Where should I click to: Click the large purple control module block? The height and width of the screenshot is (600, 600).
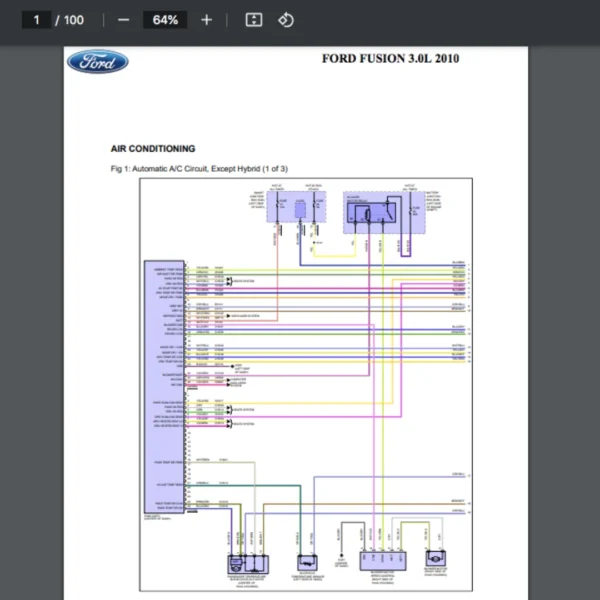(165, 390)
